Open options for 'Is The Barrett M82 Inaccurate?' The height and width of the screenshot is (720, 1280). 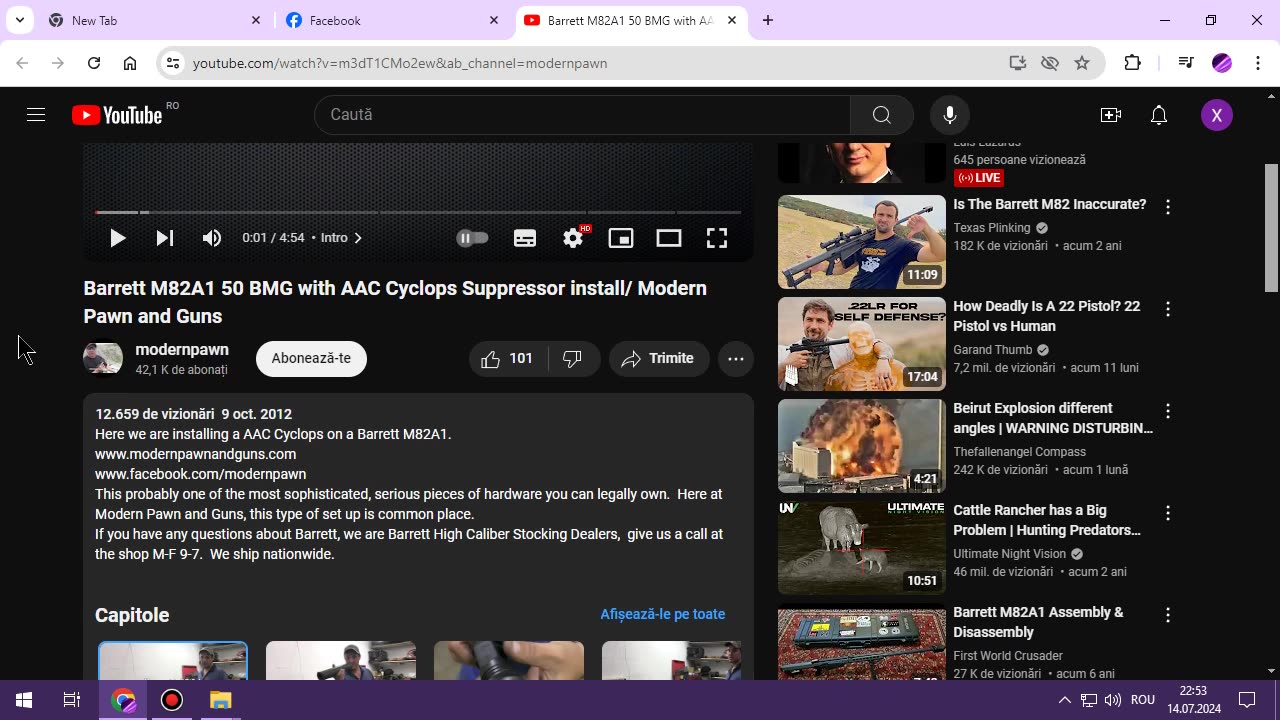tap(1168, 207)
